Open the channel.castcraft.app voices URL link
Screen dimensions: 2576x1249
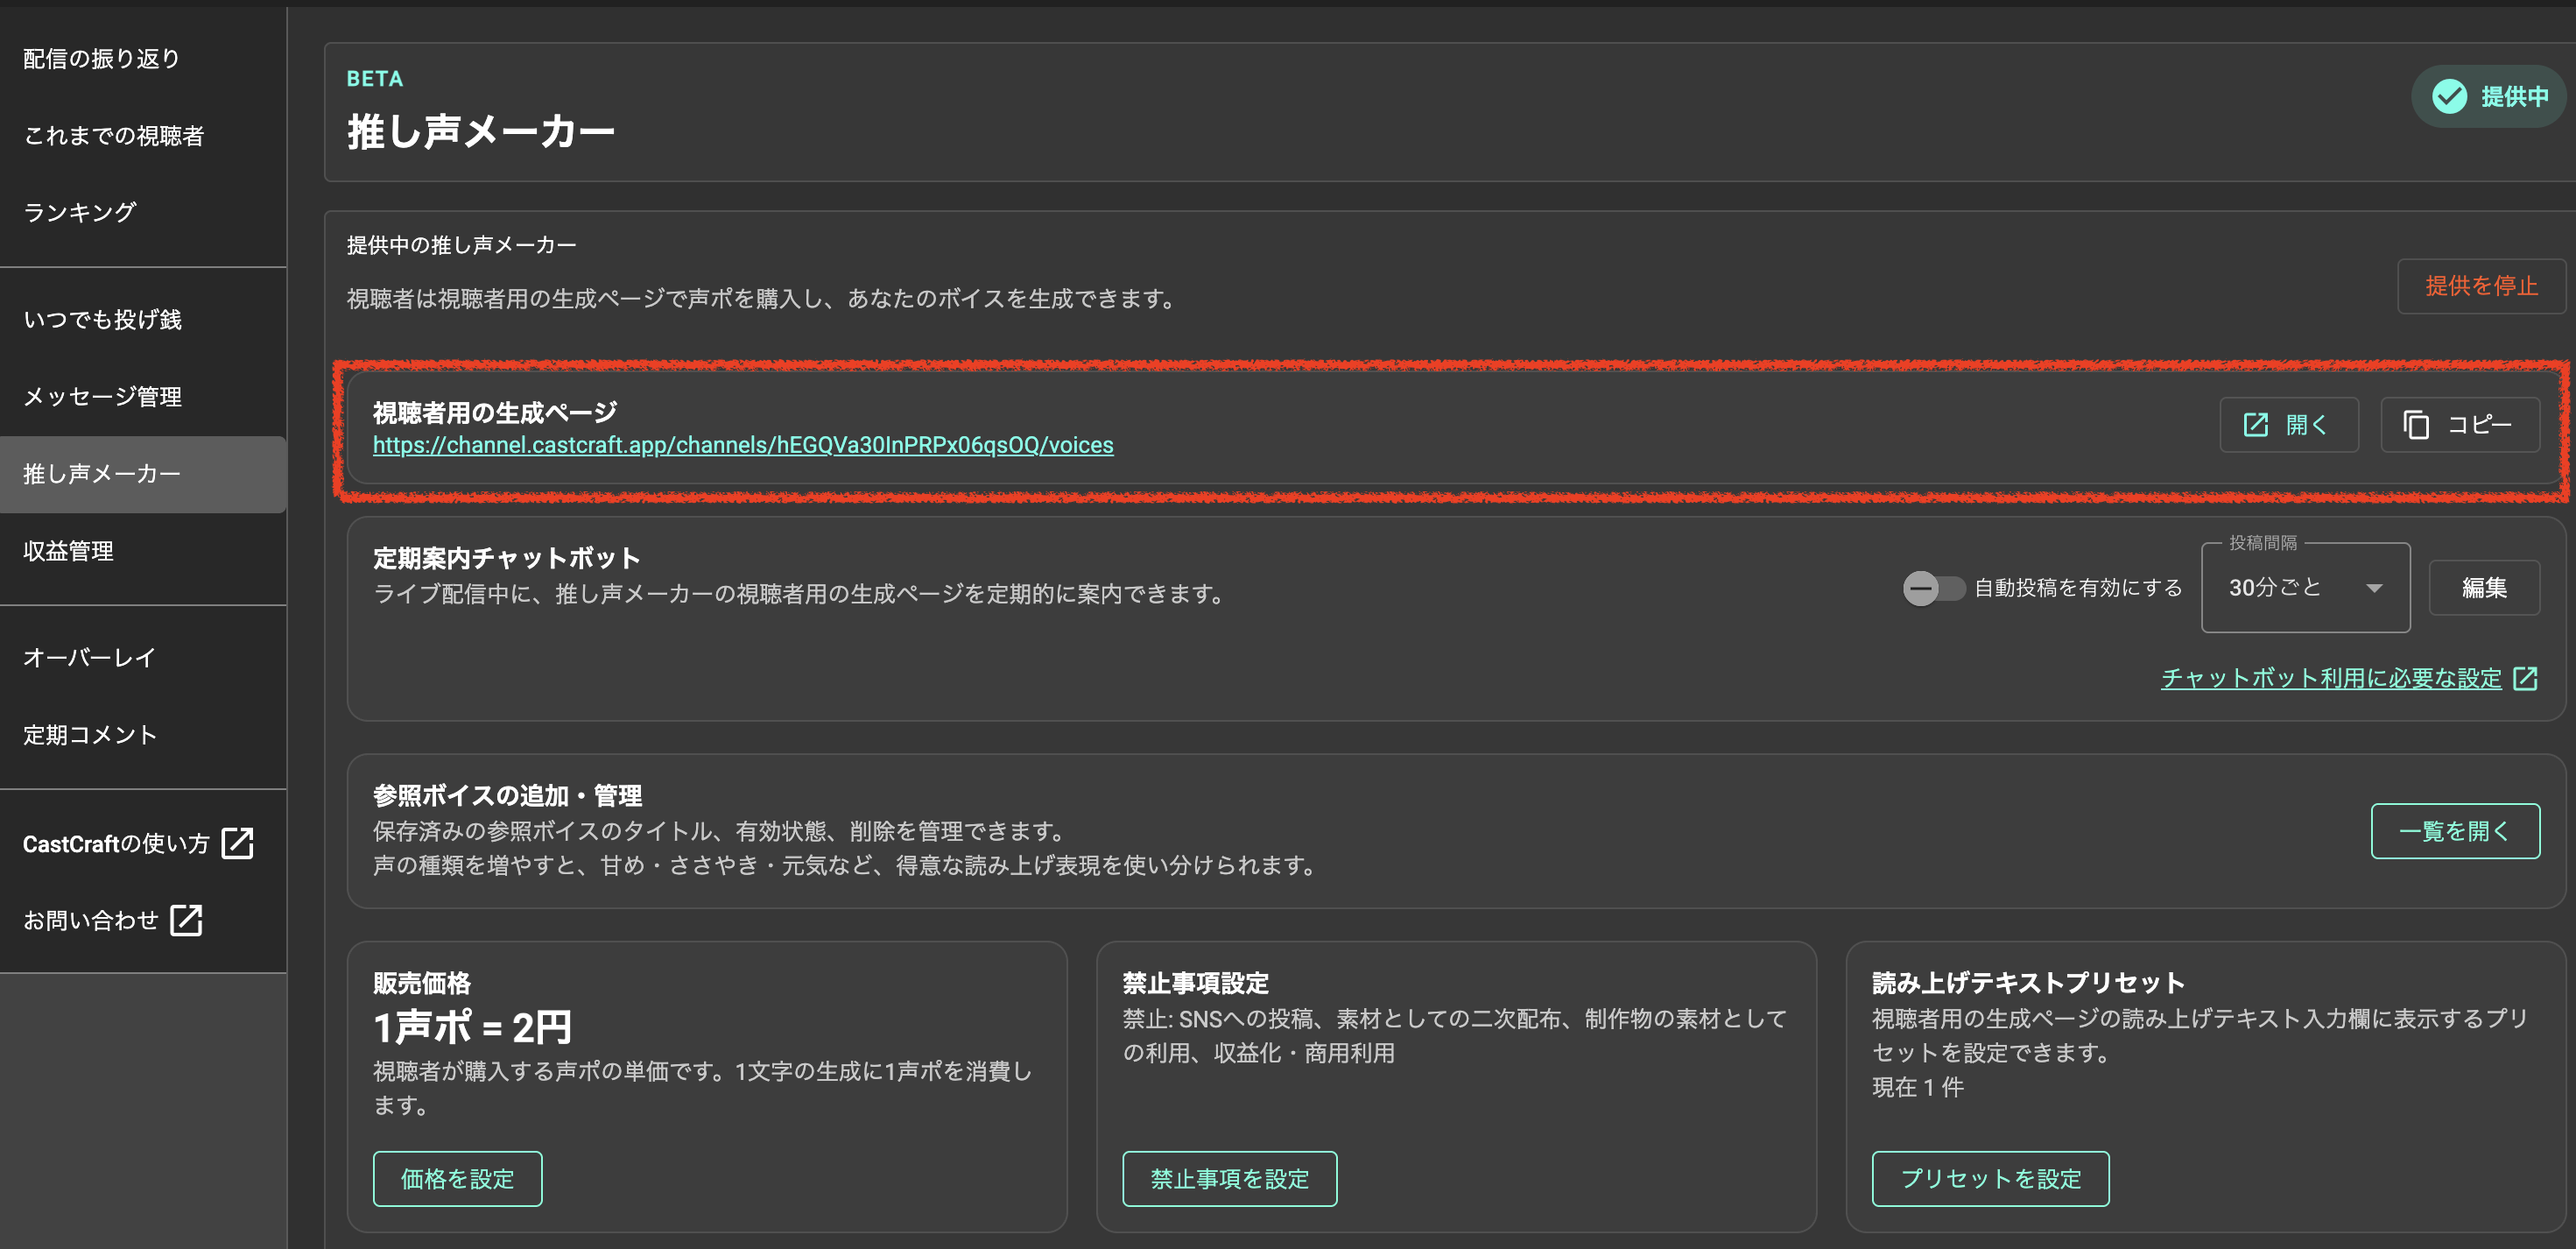tap(743, 445)
